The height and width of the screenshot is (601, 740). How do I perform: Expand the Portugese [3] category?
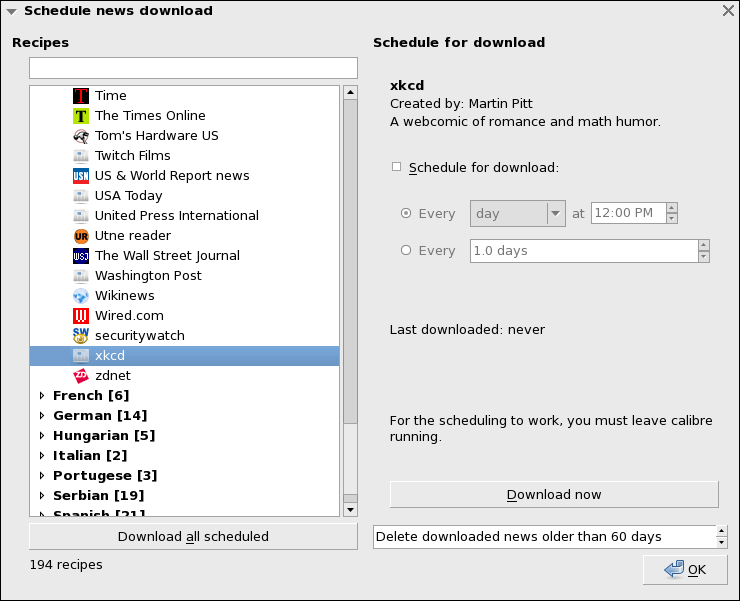point(42,475)
